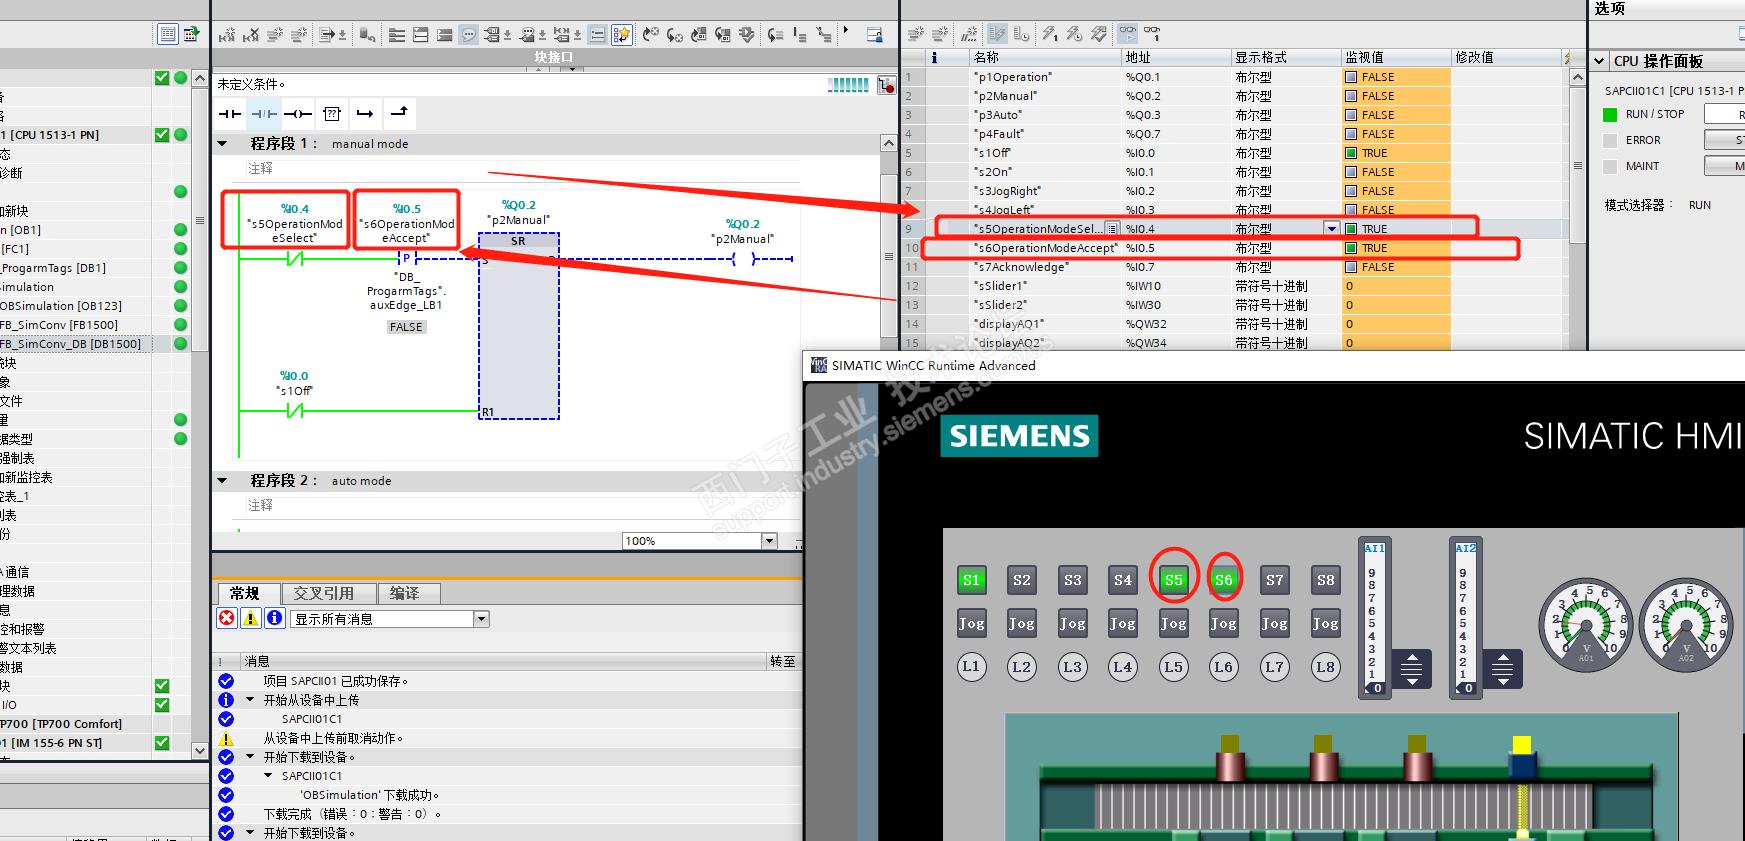Toggle the S7 switch on the HMI

(x=1274, y=580)
